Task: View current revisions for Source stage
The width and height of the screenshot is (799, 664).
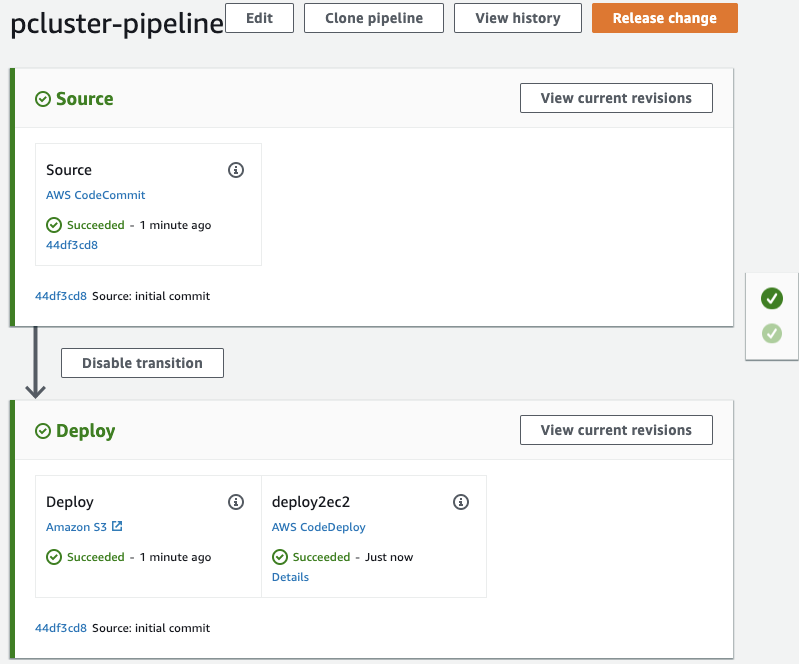Action: (x=616, y=98)
